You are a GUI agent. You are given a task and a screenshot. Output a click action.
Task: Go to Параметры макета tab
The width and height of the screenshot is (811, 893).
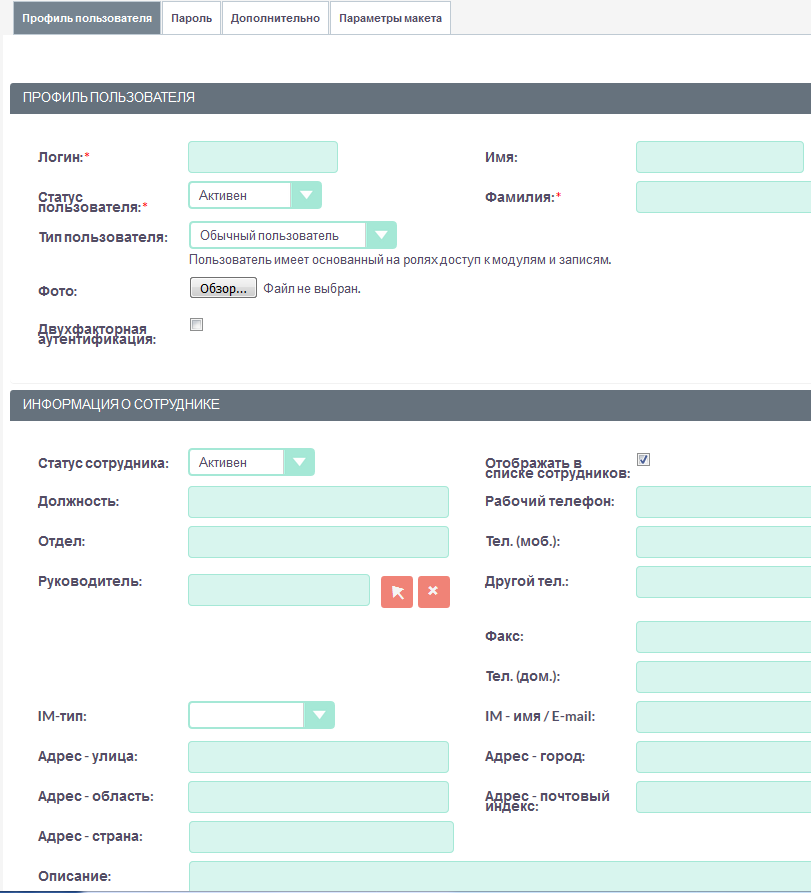(x=390, y=18)
